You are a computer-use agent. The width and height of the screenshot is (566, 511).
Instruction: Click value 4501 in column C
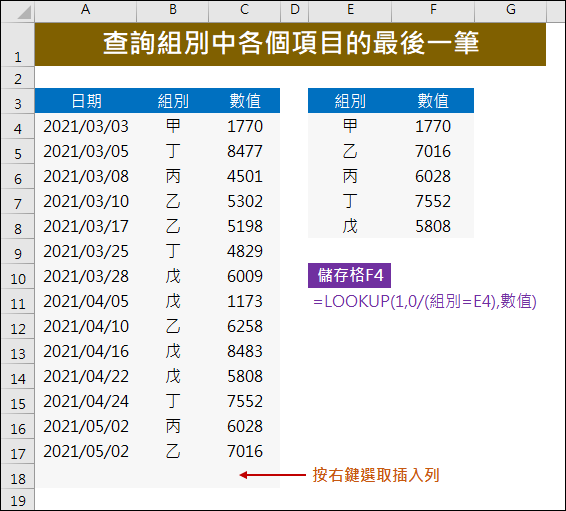point(244,176)
